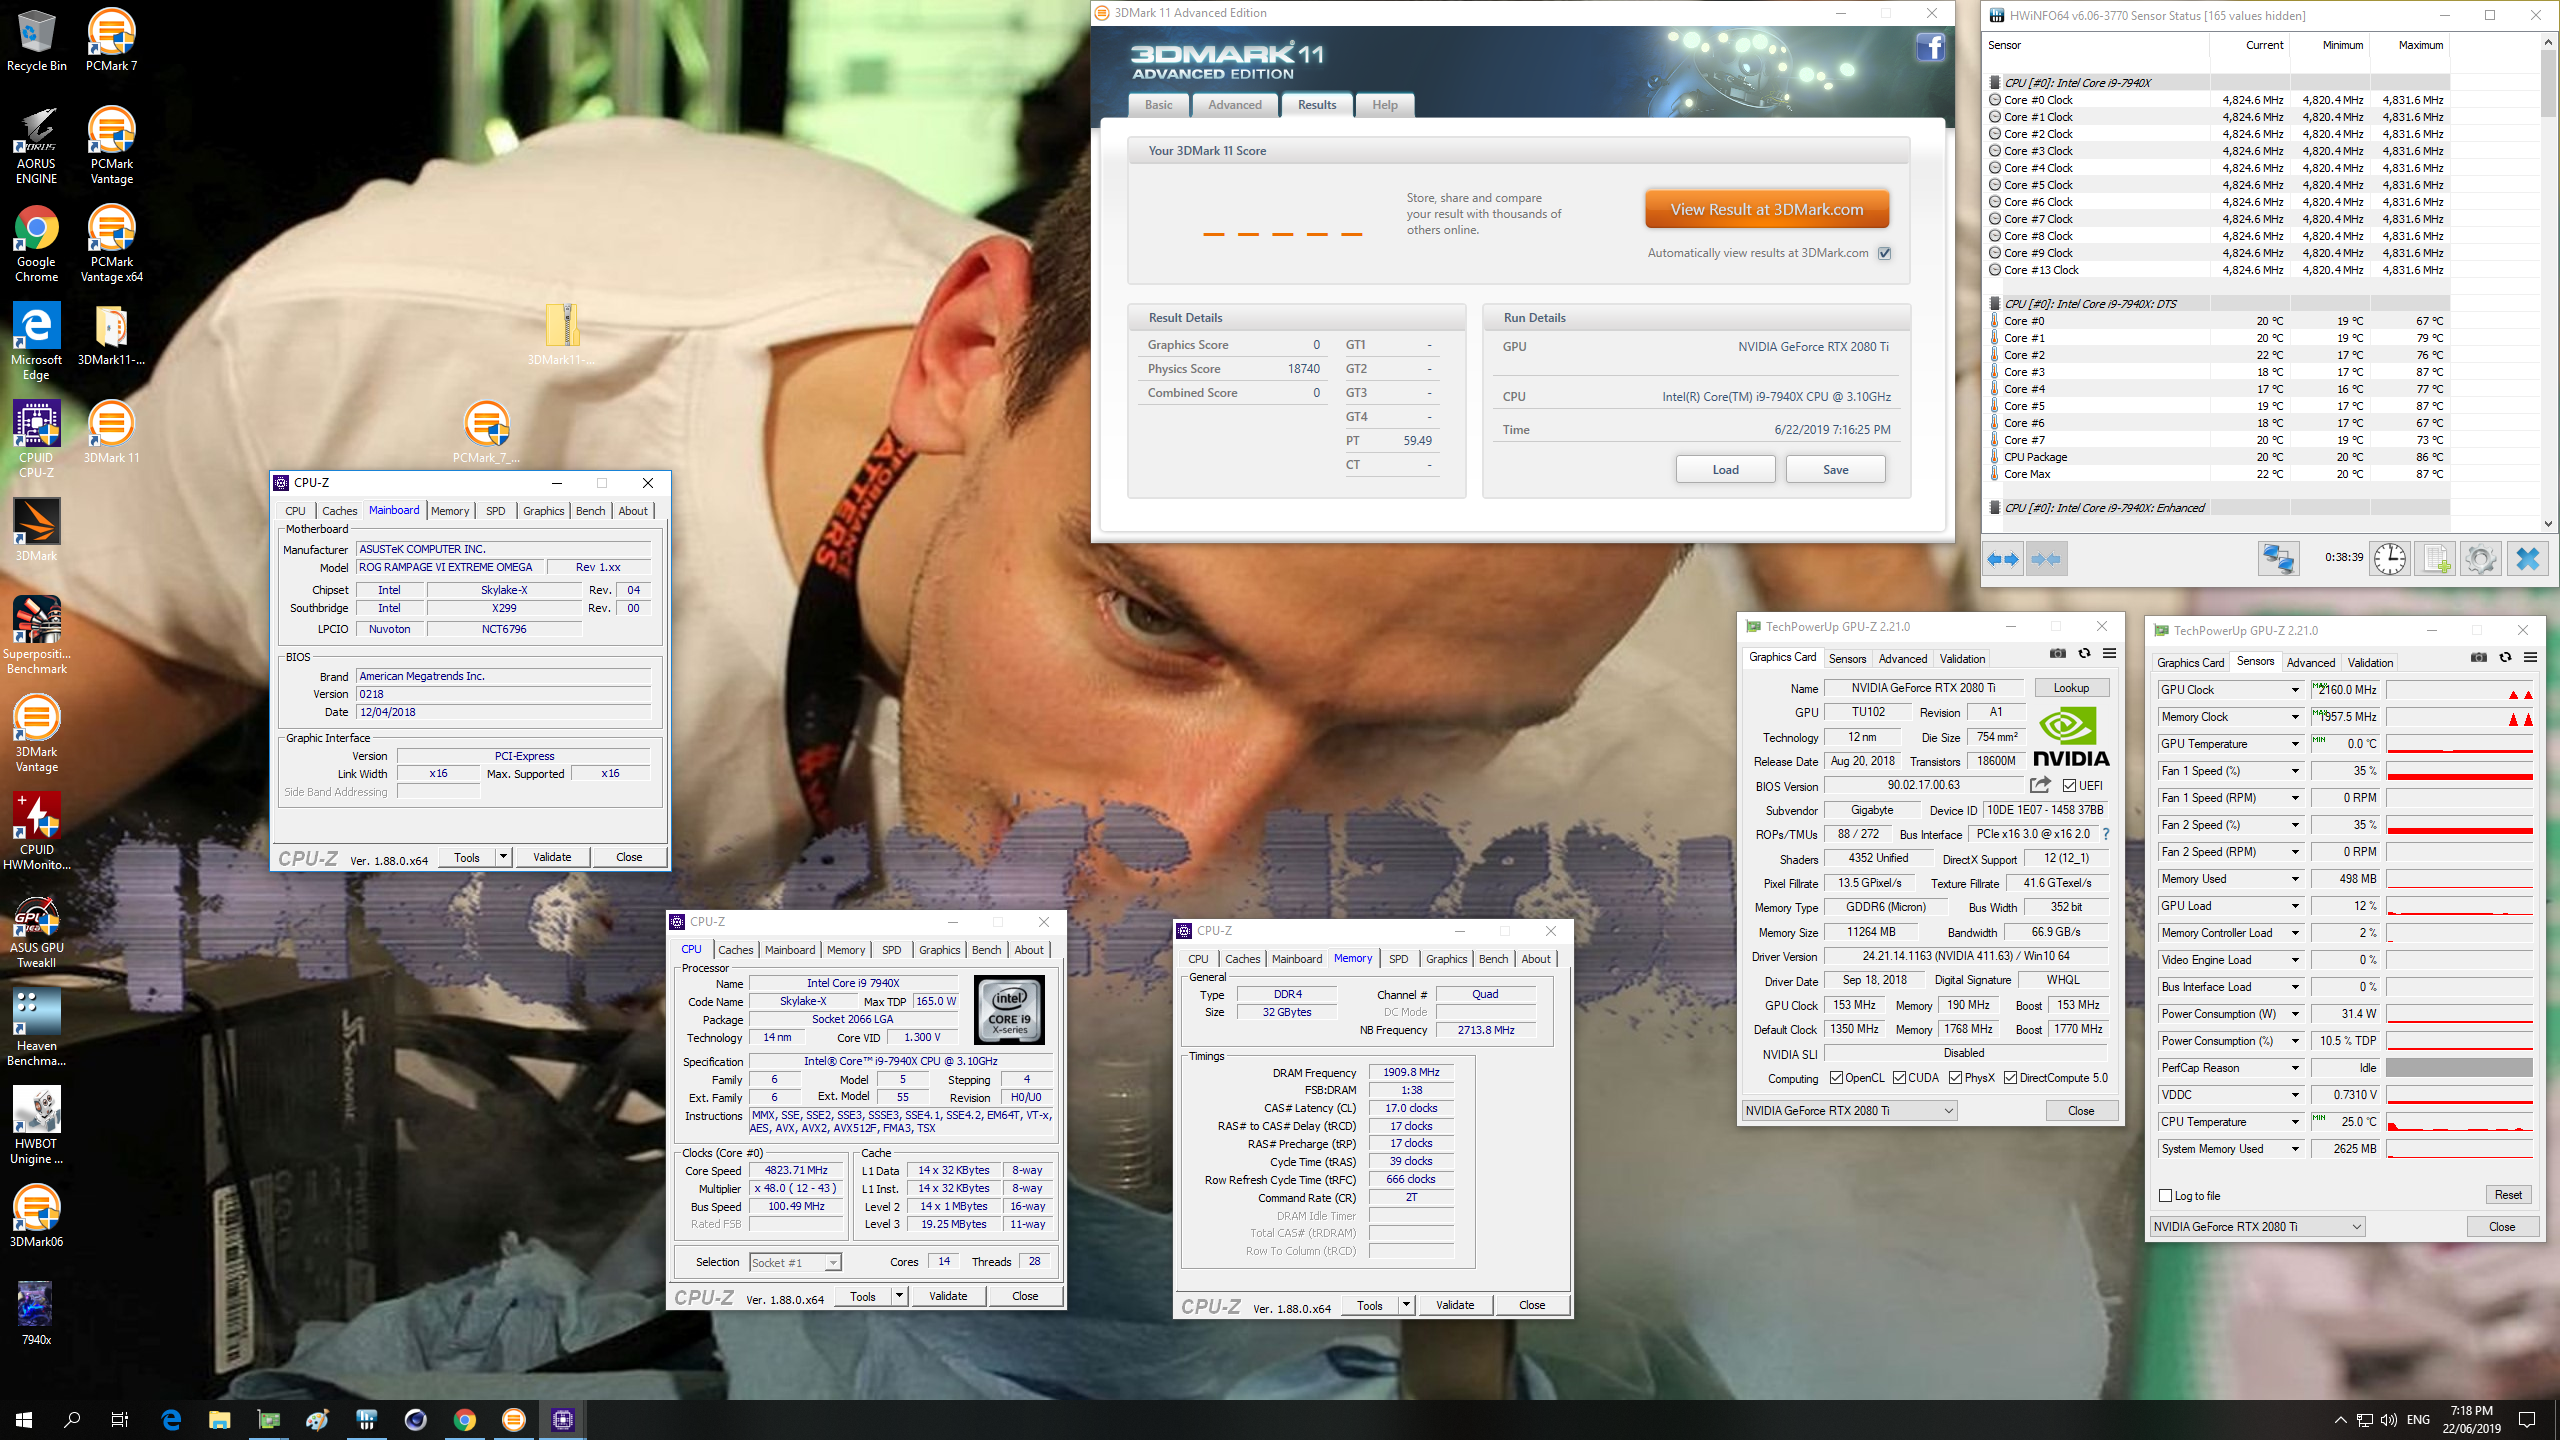The image size is (2560, 1440).
Task: Open ASUS GPU TweakII desktop icon
Action: click(x=37, y=930)
